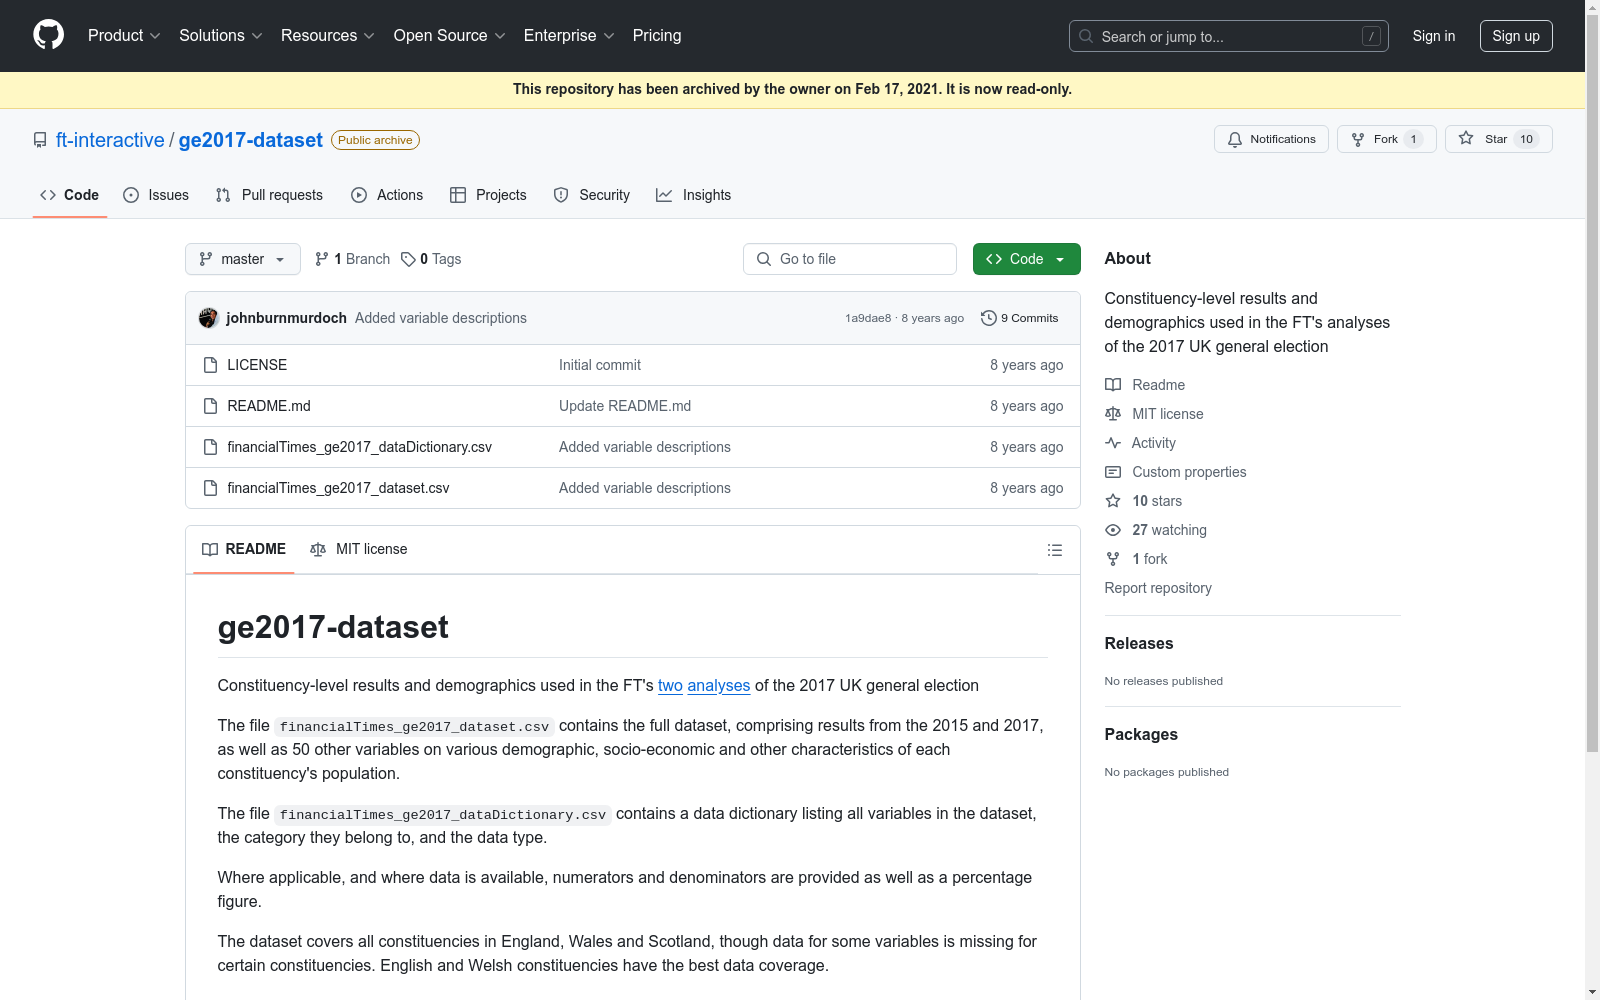Open the Update README.md commit link
The image size is (1600, 1000).
click(x=625, y=406)
